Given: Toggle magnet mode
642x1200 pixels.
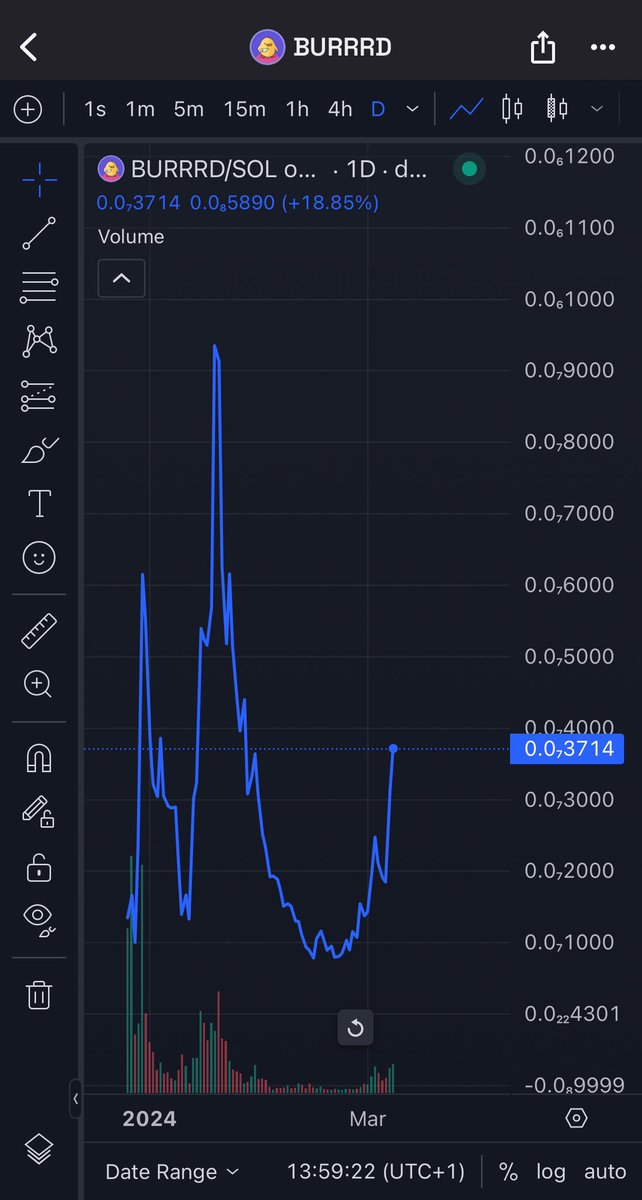Looking at the screenshot, I should pos(39,759).
